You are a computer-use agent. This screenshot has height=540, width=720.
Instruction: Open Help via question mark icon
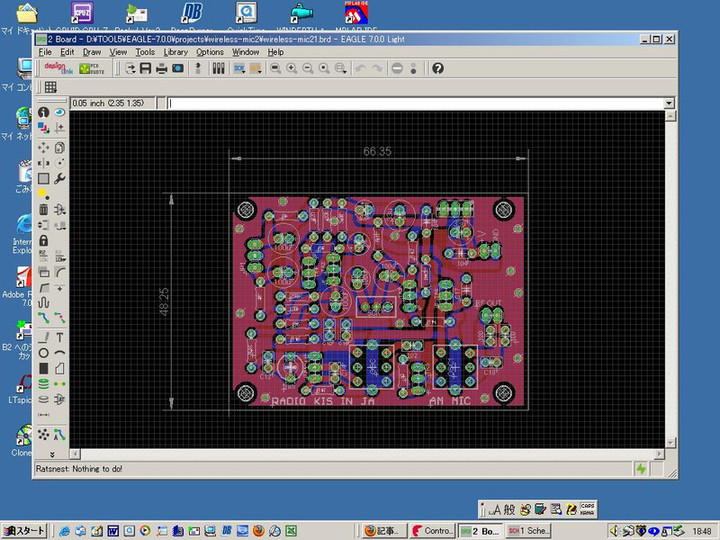[x=437, y=68]
